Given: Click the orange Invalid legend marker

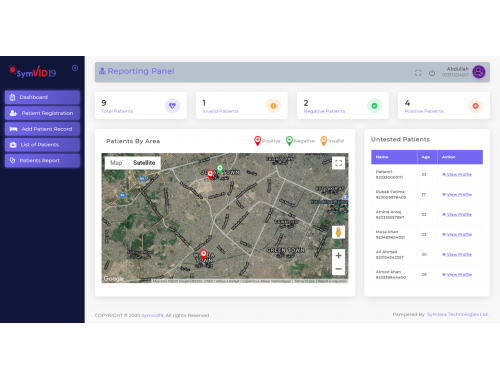Looking at the screenshot, I should (324, 141).
